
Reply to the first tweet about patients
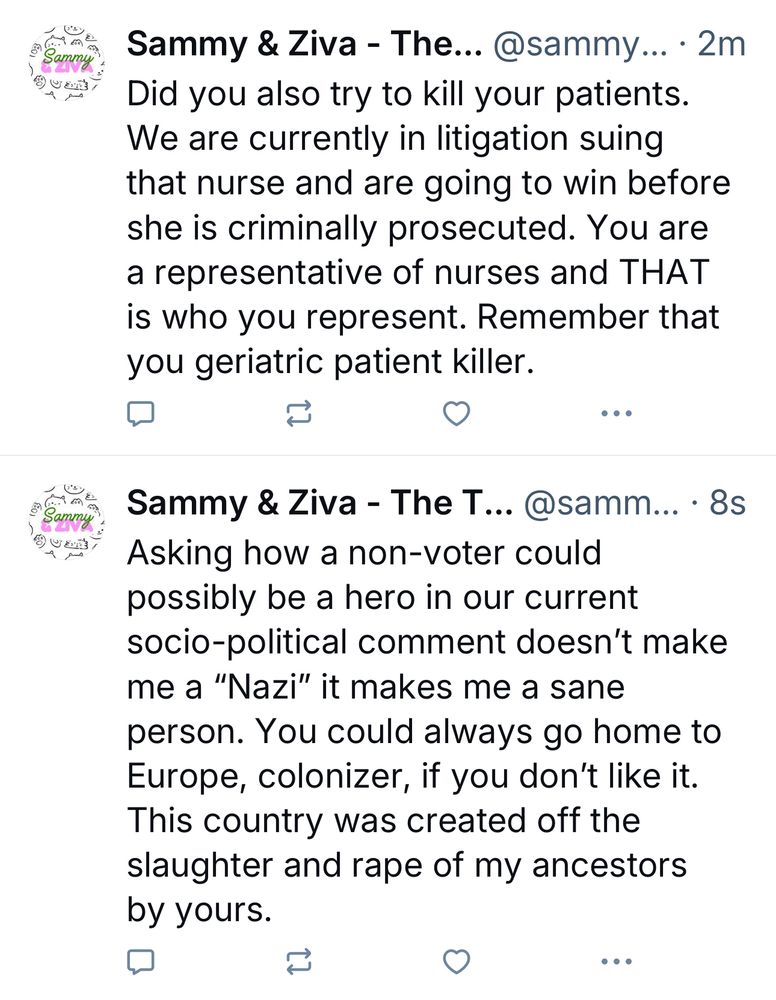pos(140,414)
